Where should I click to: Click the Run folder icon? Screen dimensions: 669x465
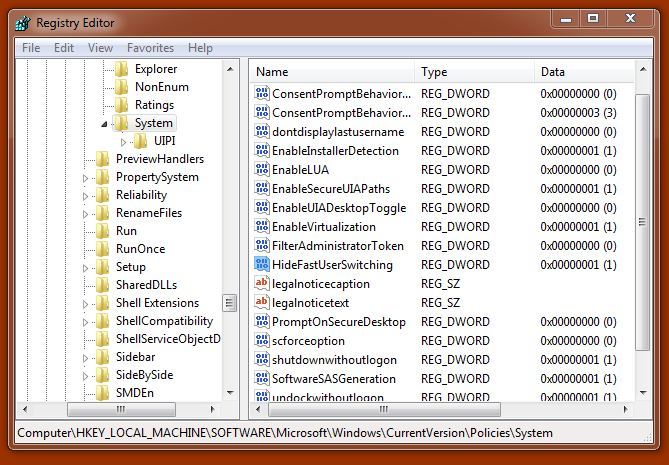102,231
